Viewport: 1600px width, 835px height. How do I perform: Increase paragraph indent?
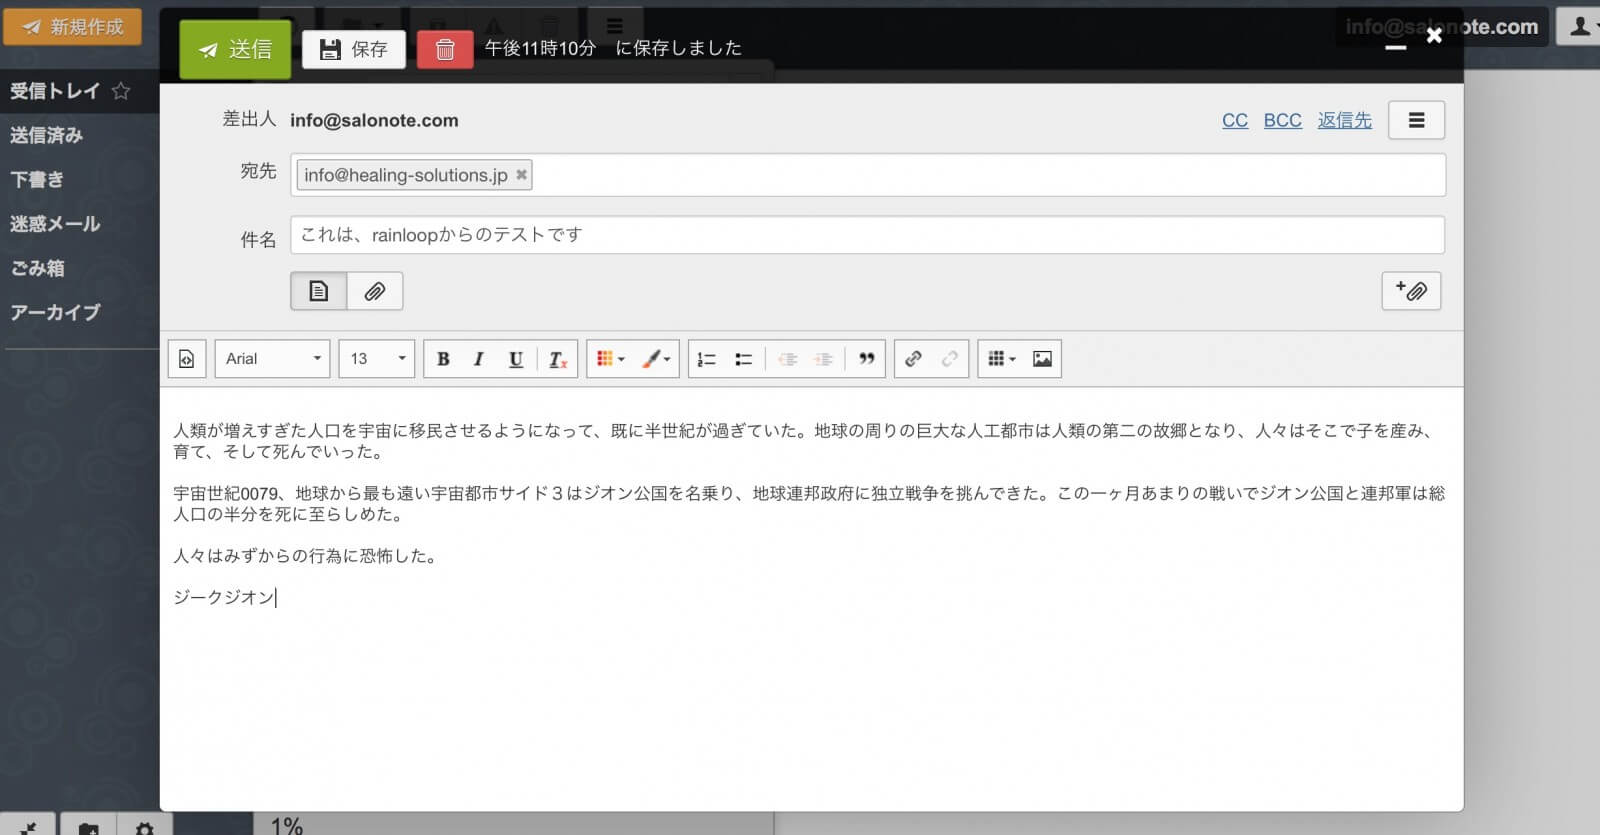click(823, 359)
